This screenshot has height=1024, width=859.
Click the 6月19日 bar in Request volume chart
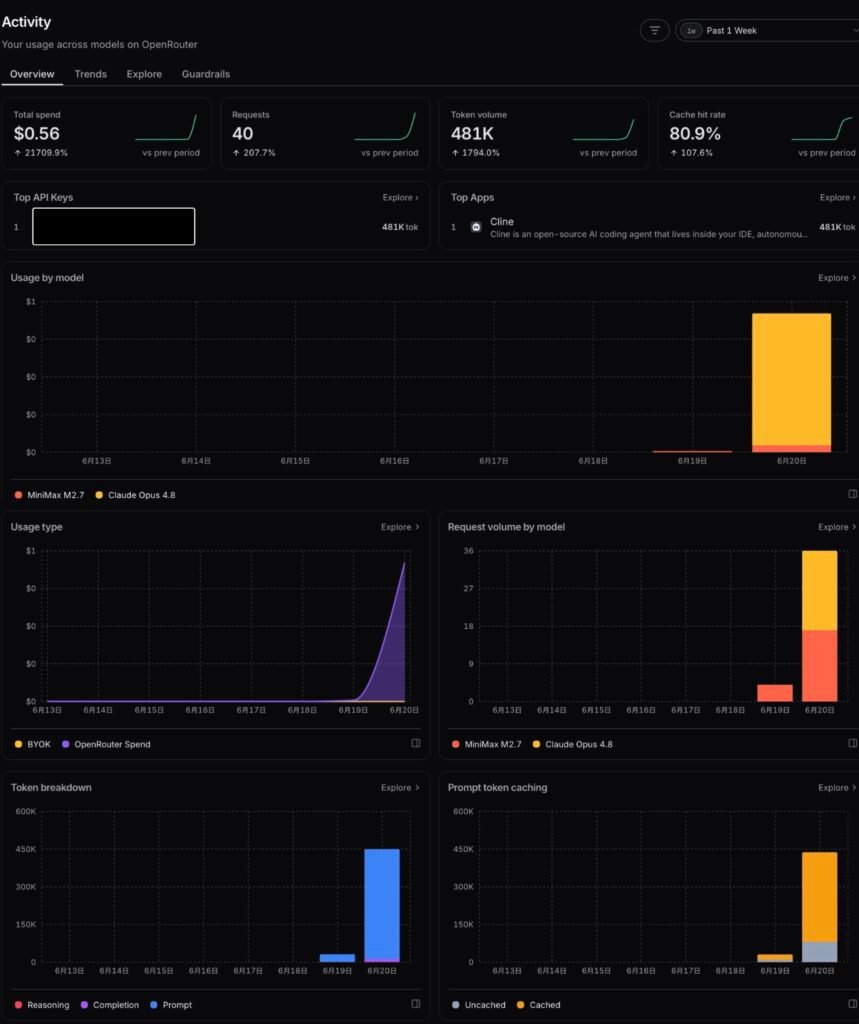775,693
